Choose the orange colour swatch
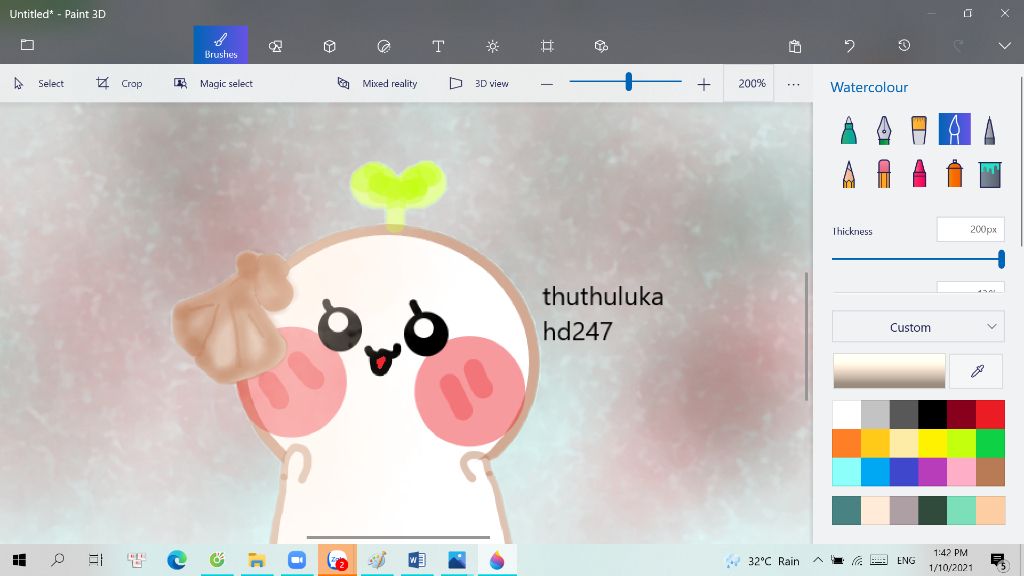This screenshot has width=1024, height=576. tap(846, 443)
